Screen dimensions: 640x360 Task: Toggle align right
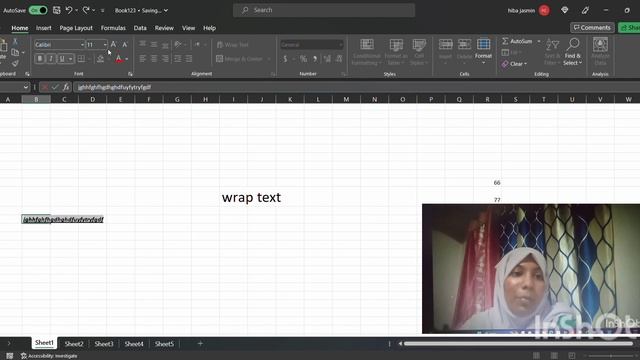[x=165, y=59]
